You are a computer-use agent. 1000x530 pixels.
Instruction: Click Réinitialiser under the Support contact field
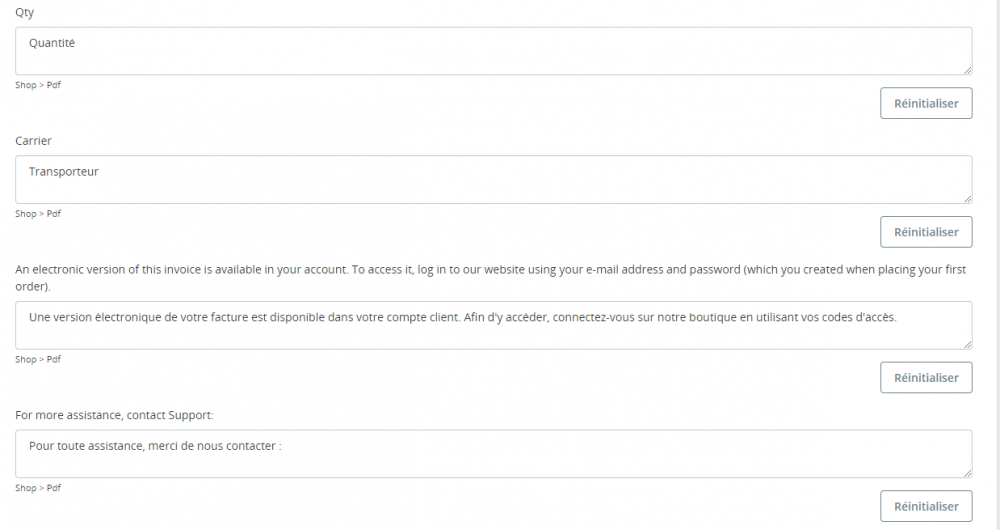tap(926, 506)
